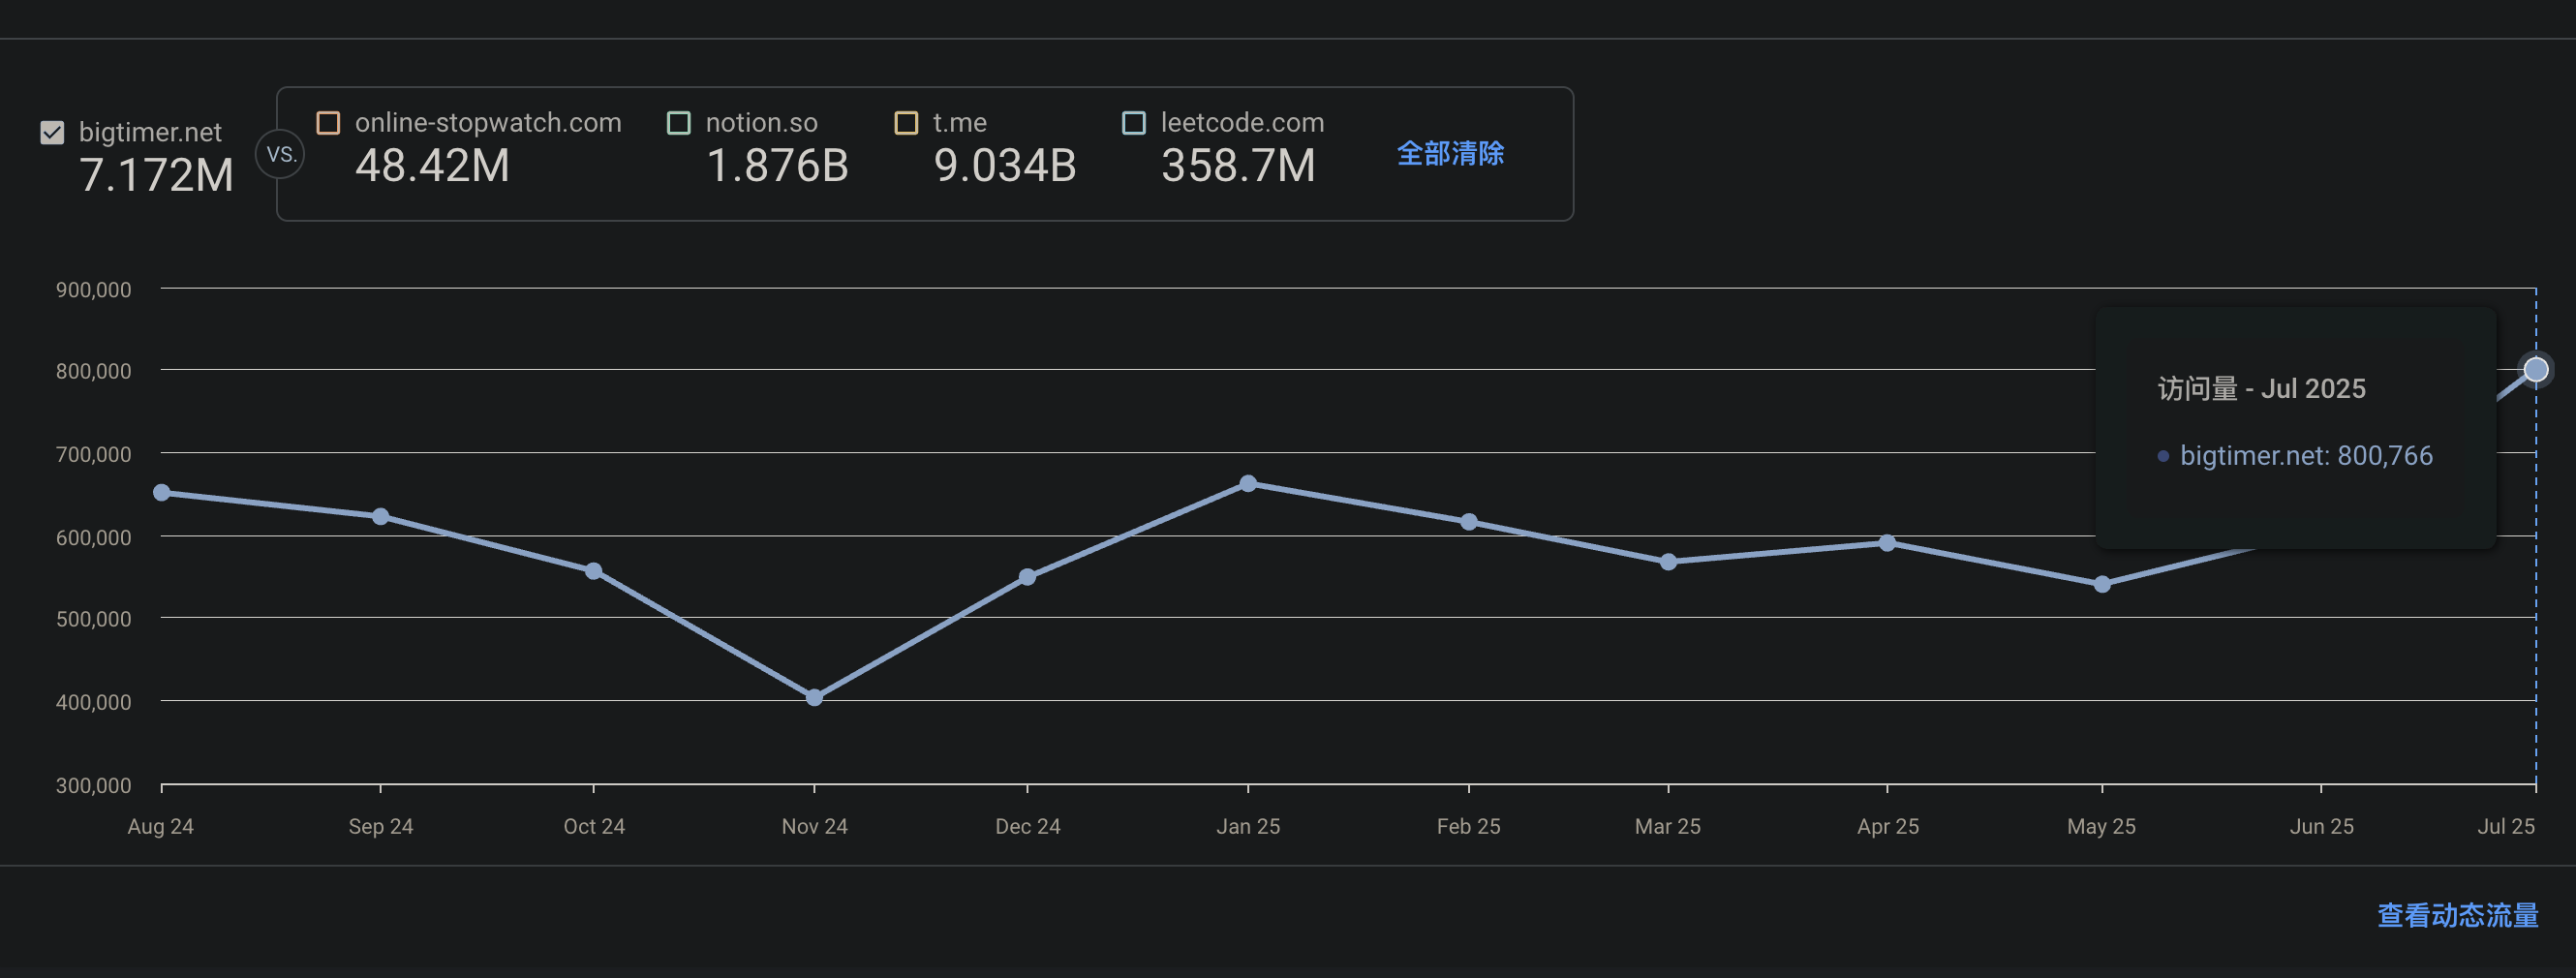
Task: Select the Oct 24 data point
Action: 593,571
